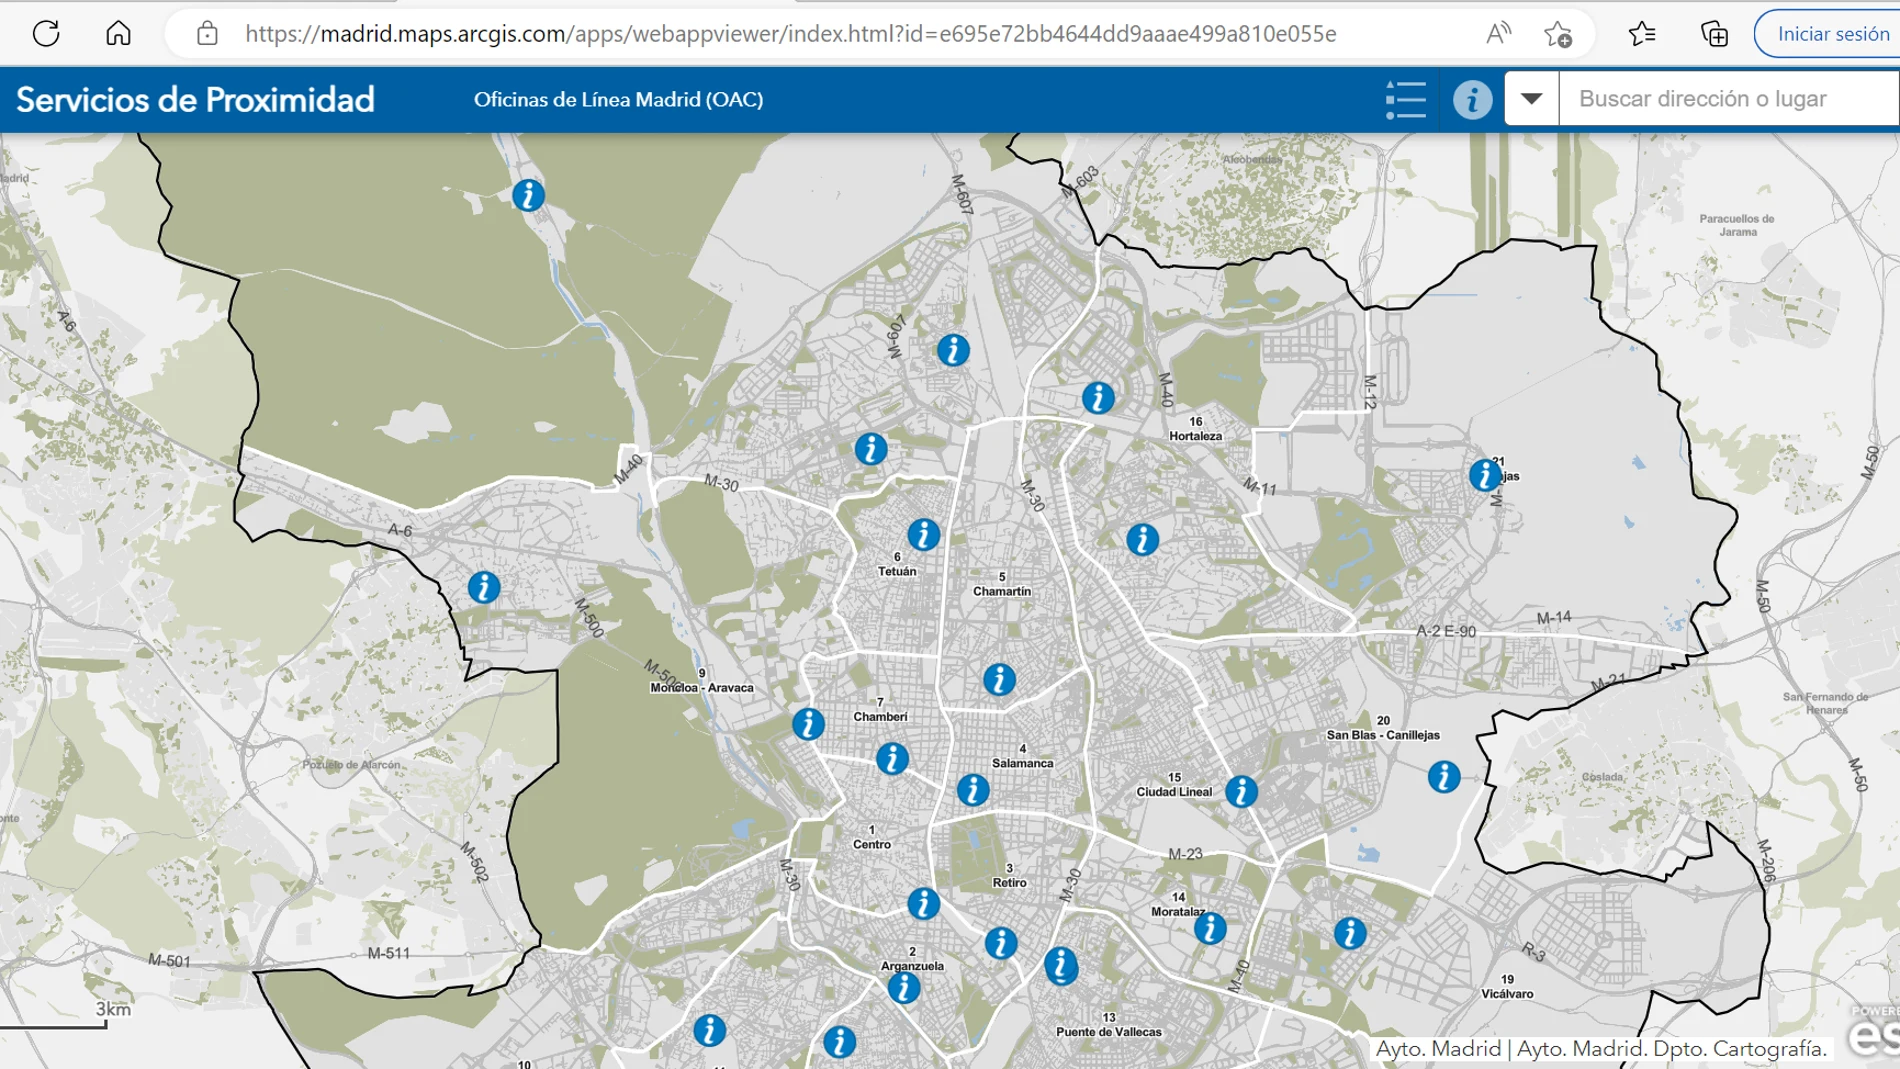
Task: Select the office marker below Chamberí label
Action: tap(892, 758)
